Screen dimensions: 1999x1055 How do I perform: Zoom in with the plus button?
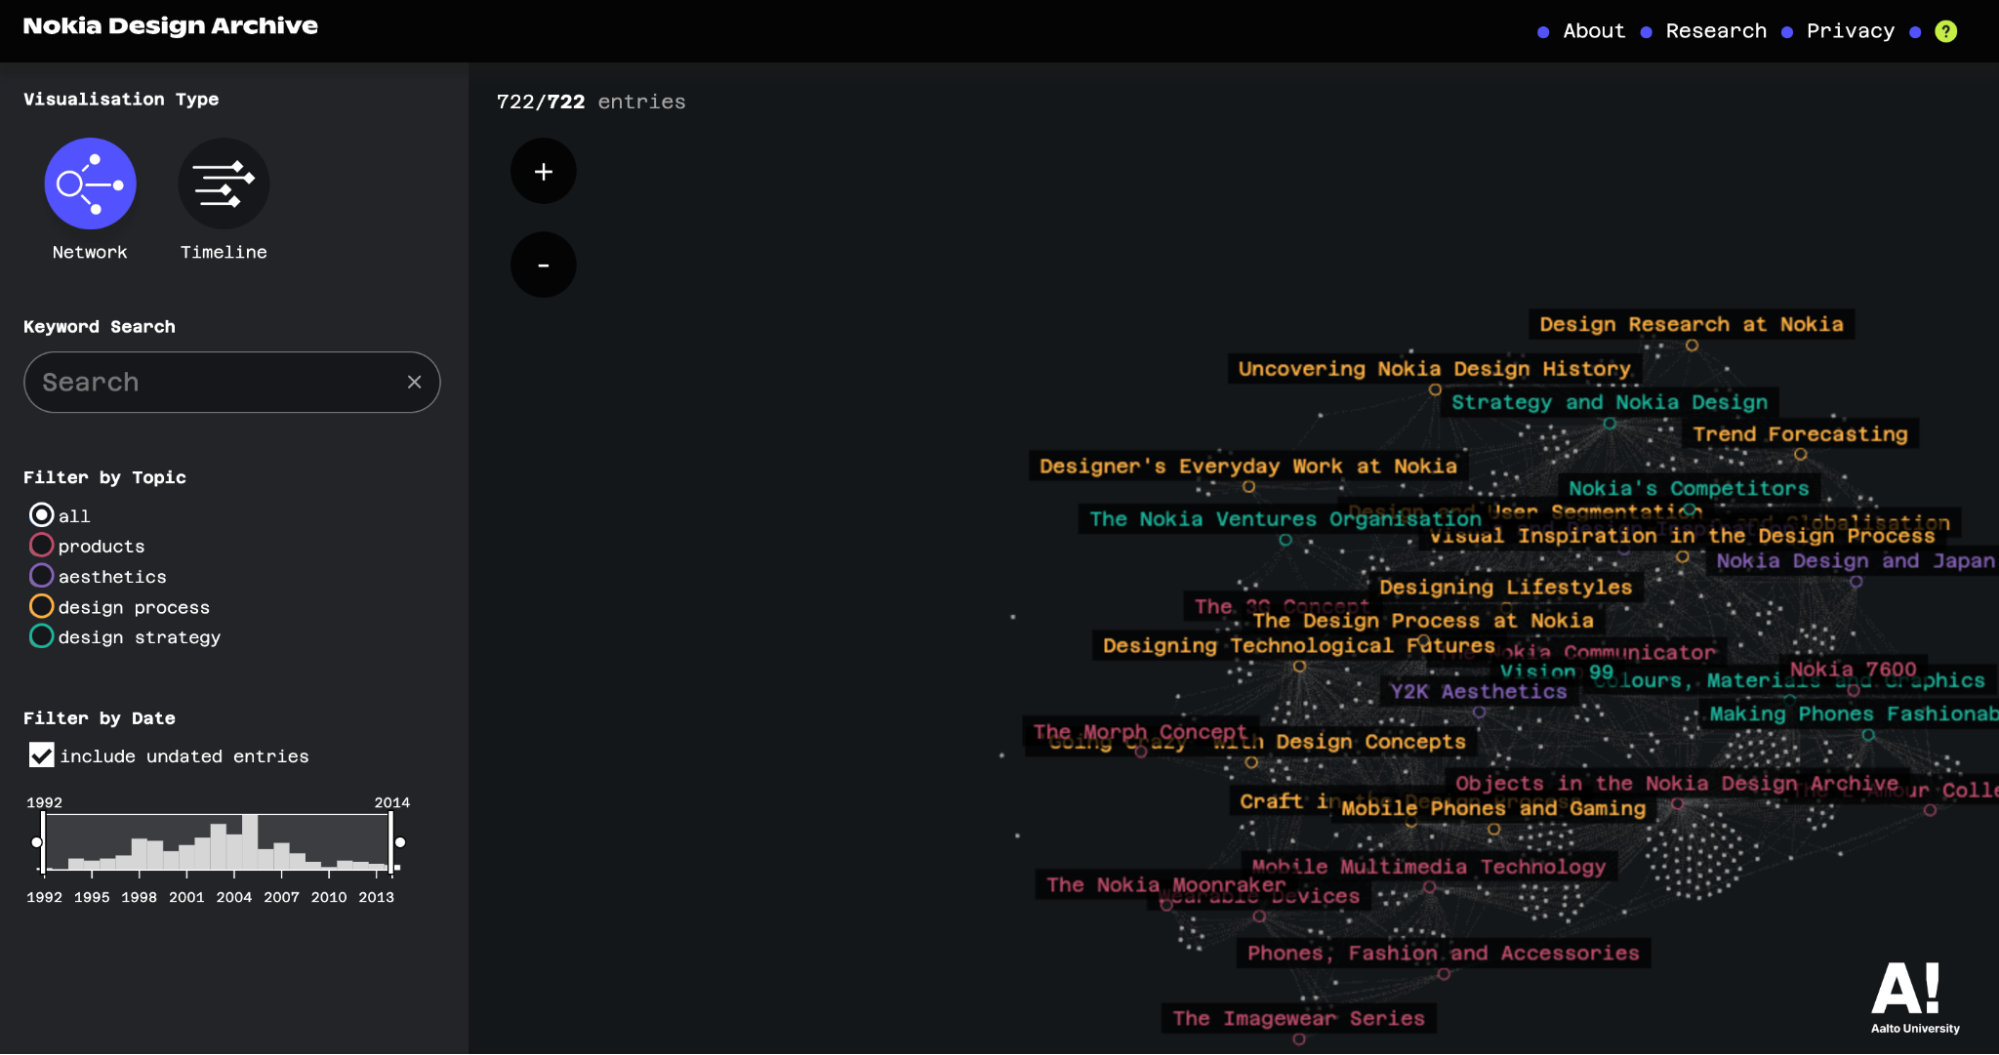coord(543,172)
